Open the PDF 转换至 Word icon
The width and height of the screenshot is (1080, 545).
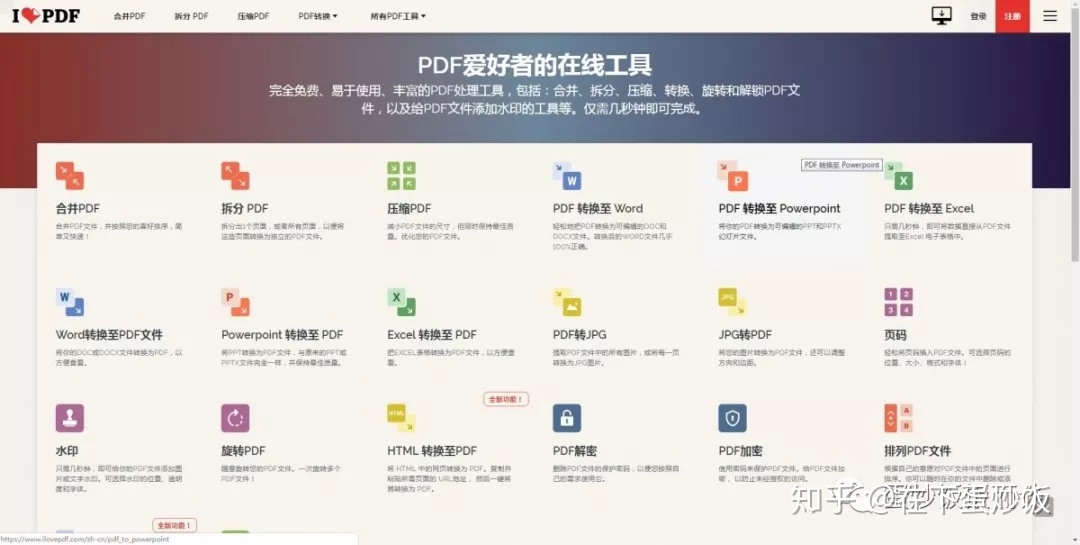tap(567, 176)
